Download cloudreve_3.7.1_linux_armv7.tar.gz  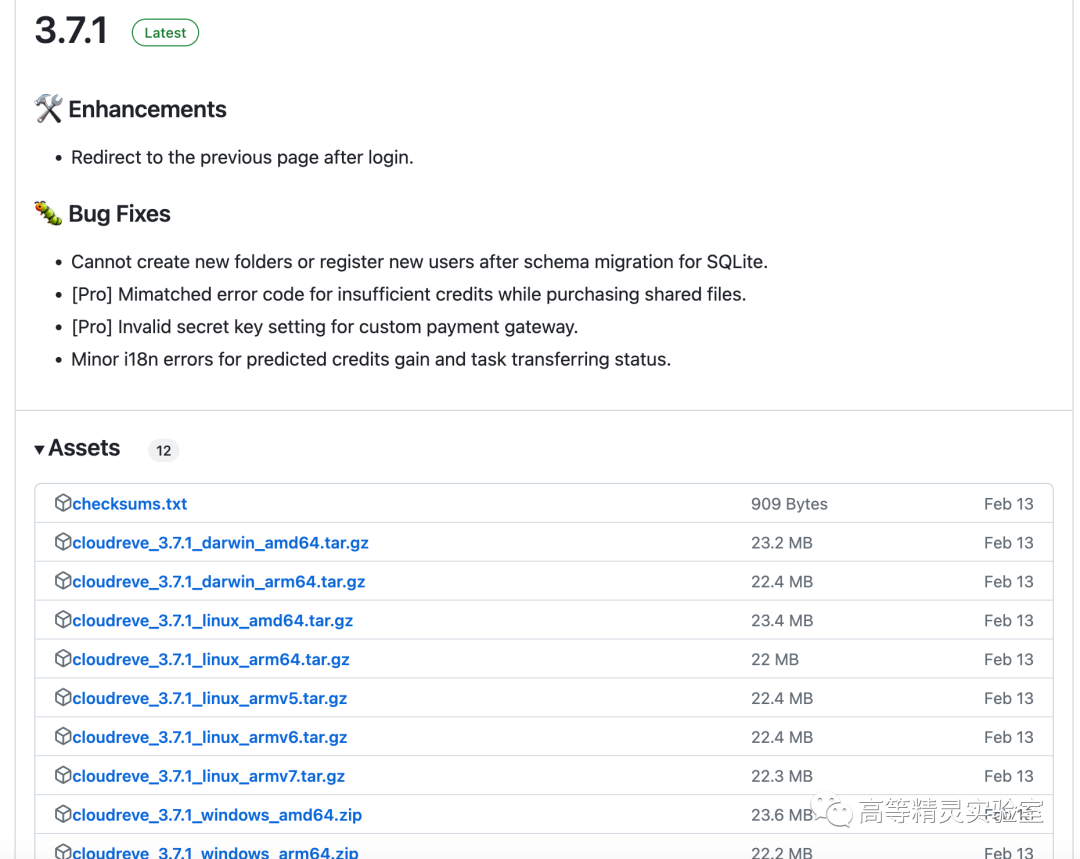209,776
